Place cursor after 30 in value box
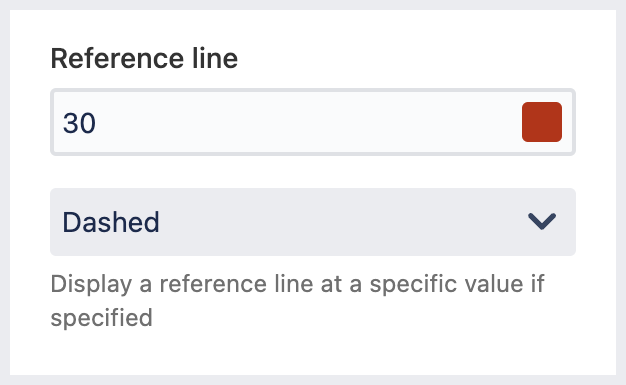This screenshot has width=626, height=385. point(97,123)
